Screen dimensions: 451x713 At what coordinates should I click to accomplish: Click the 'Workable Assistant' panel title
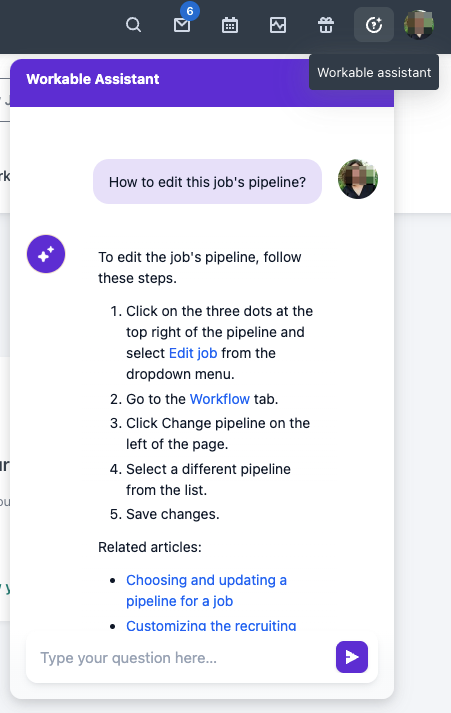click(x=93, y=79)
